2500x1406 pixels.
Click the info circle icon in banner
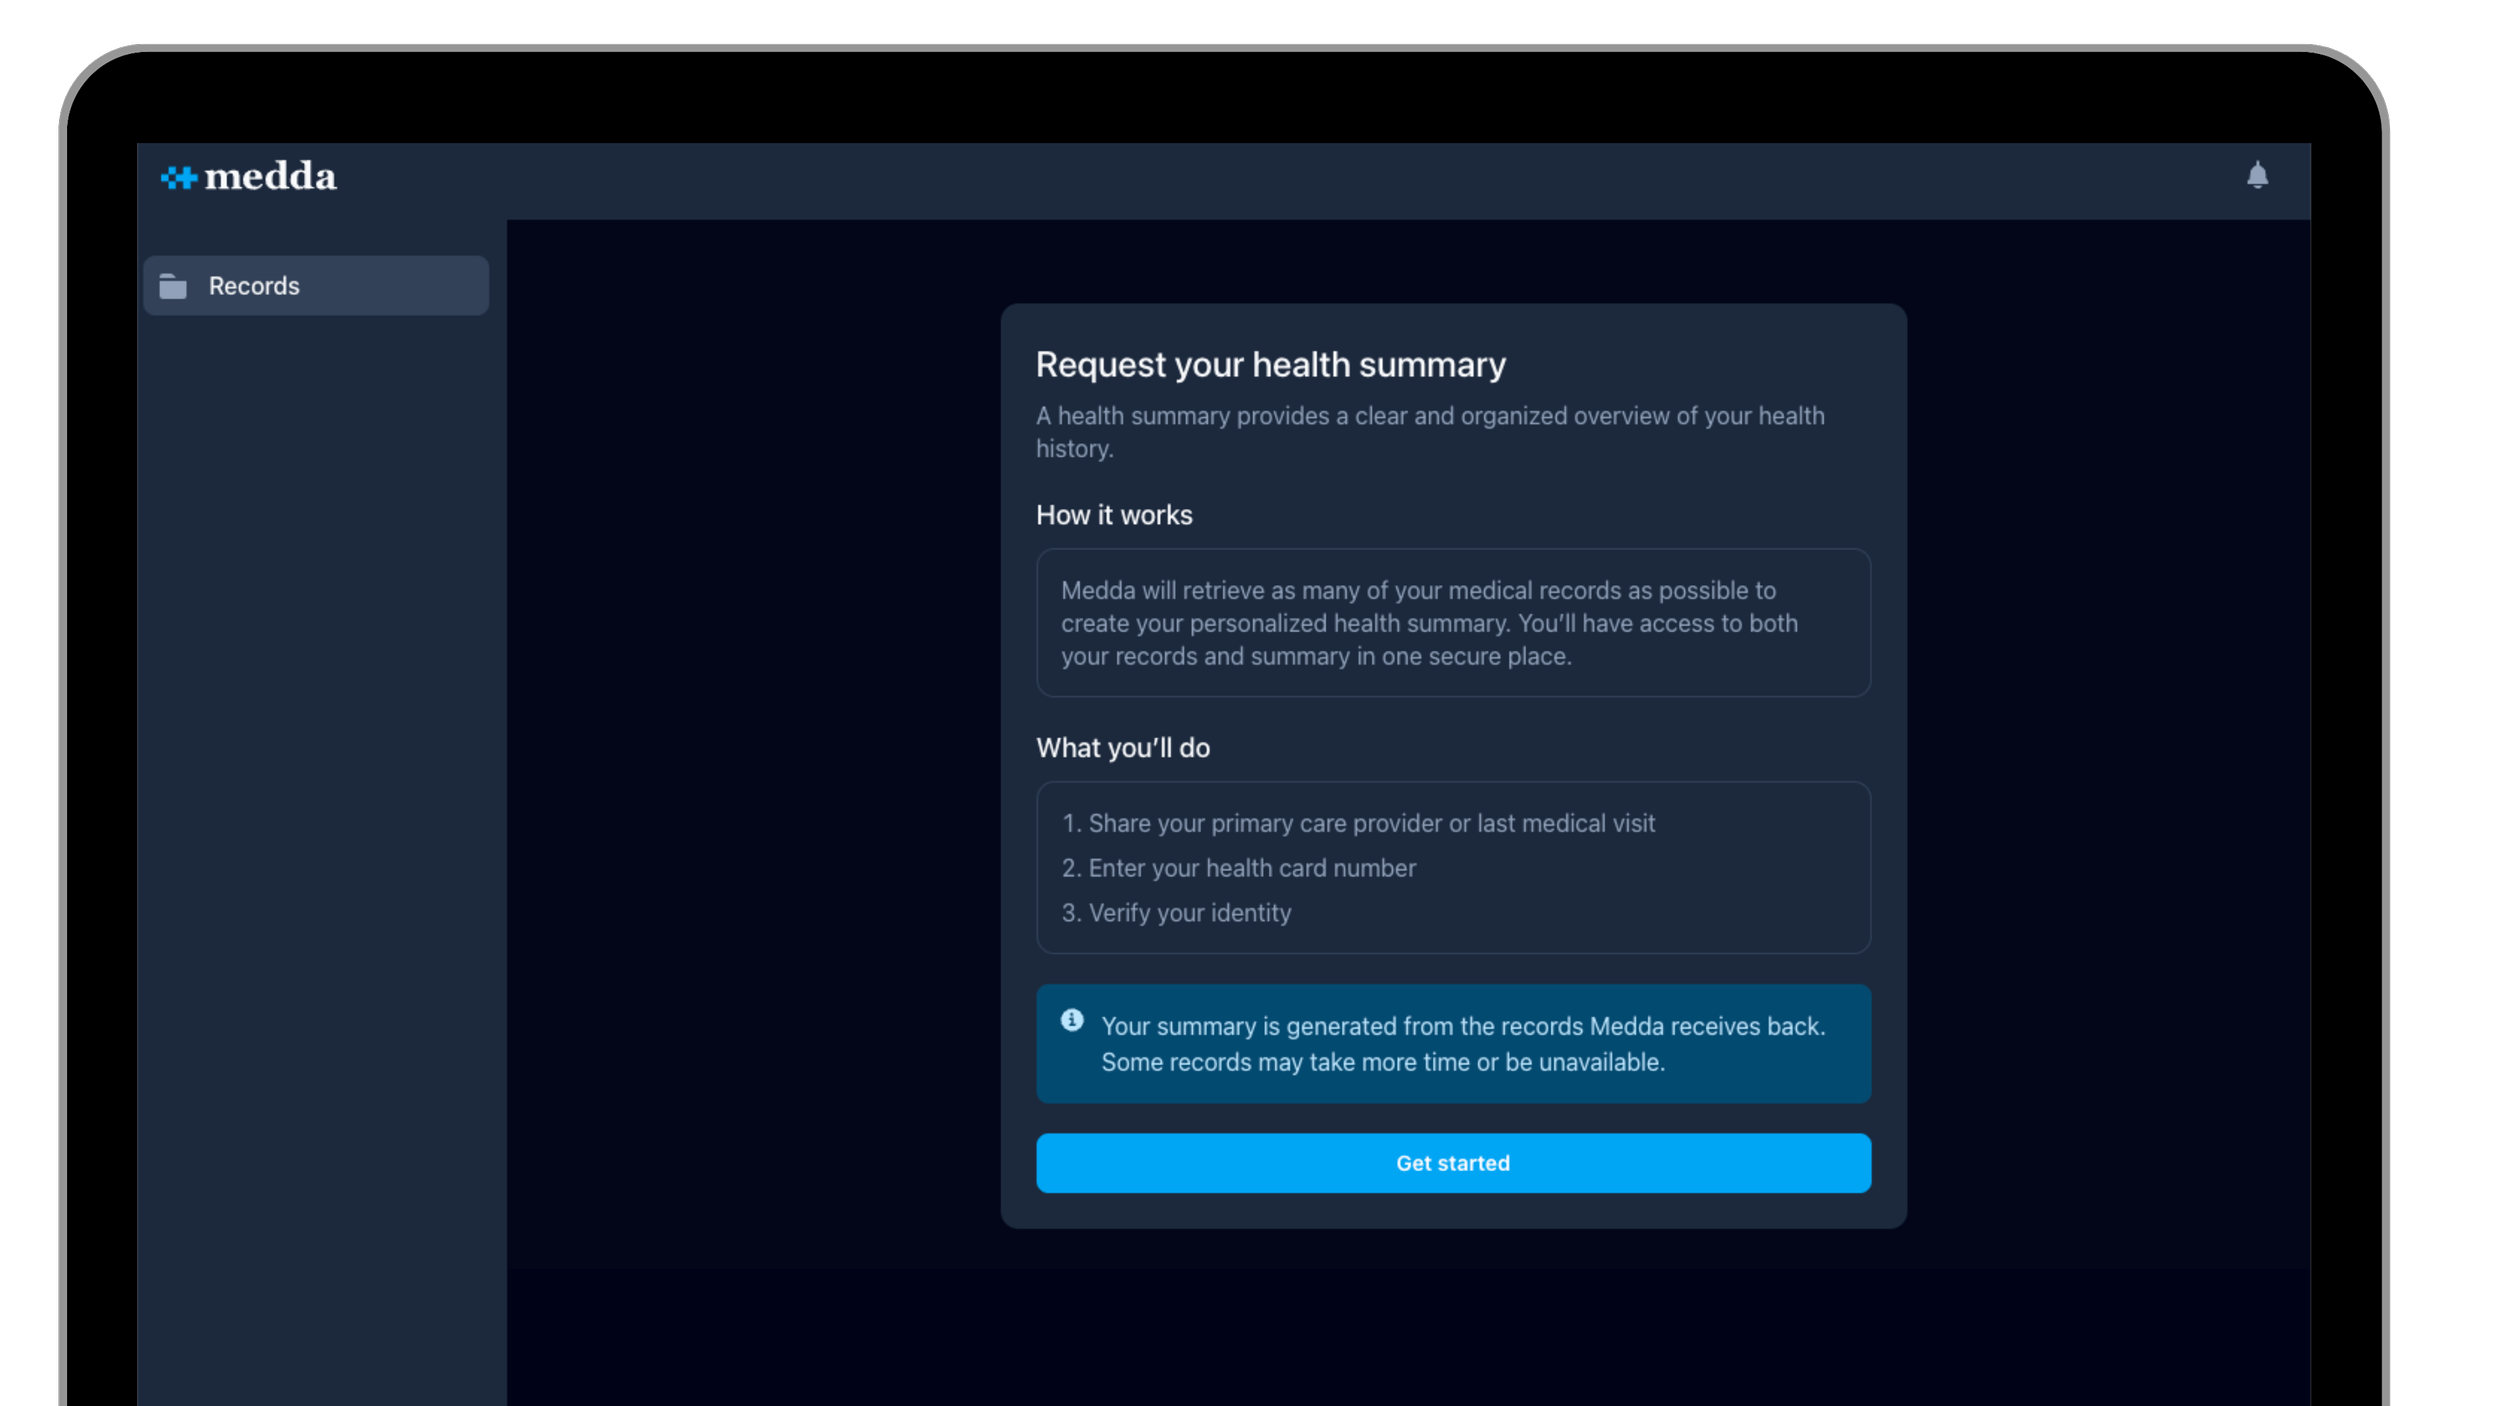pyautogui.click(x=1072, y=1020)
